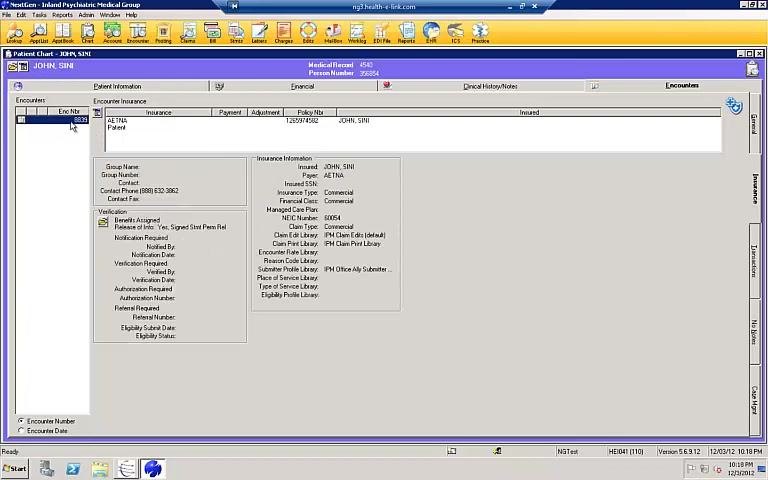Switch to Patient Information tab

(x=117, y=86)
